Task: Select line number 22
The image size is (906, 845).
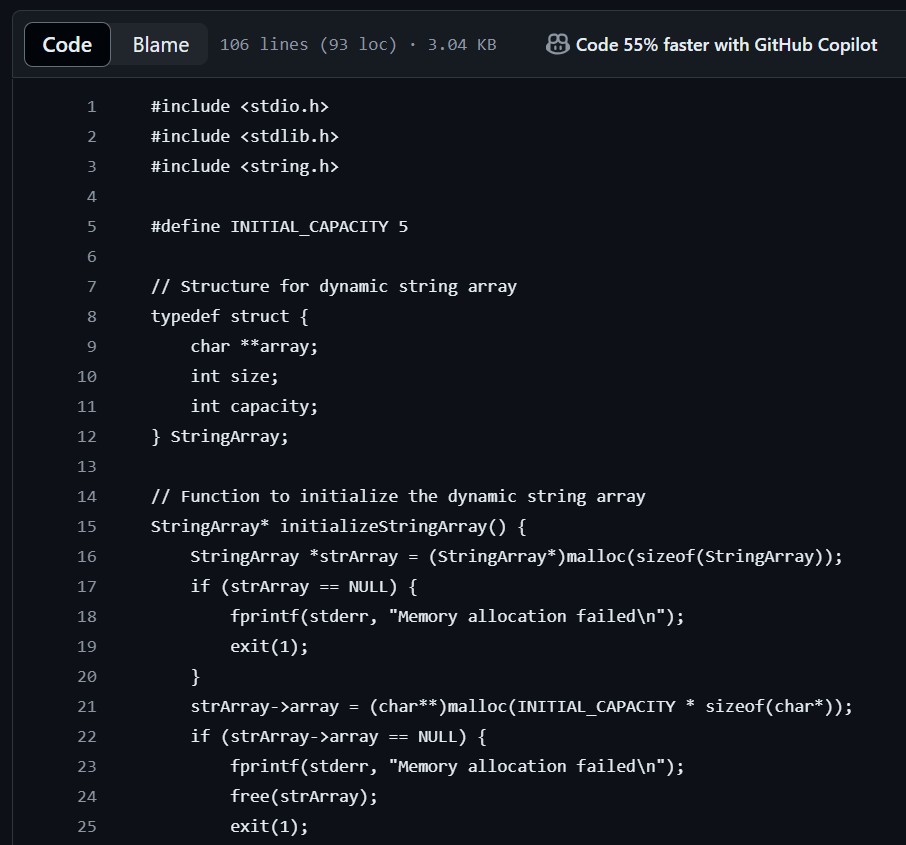Action: [87, 737]
